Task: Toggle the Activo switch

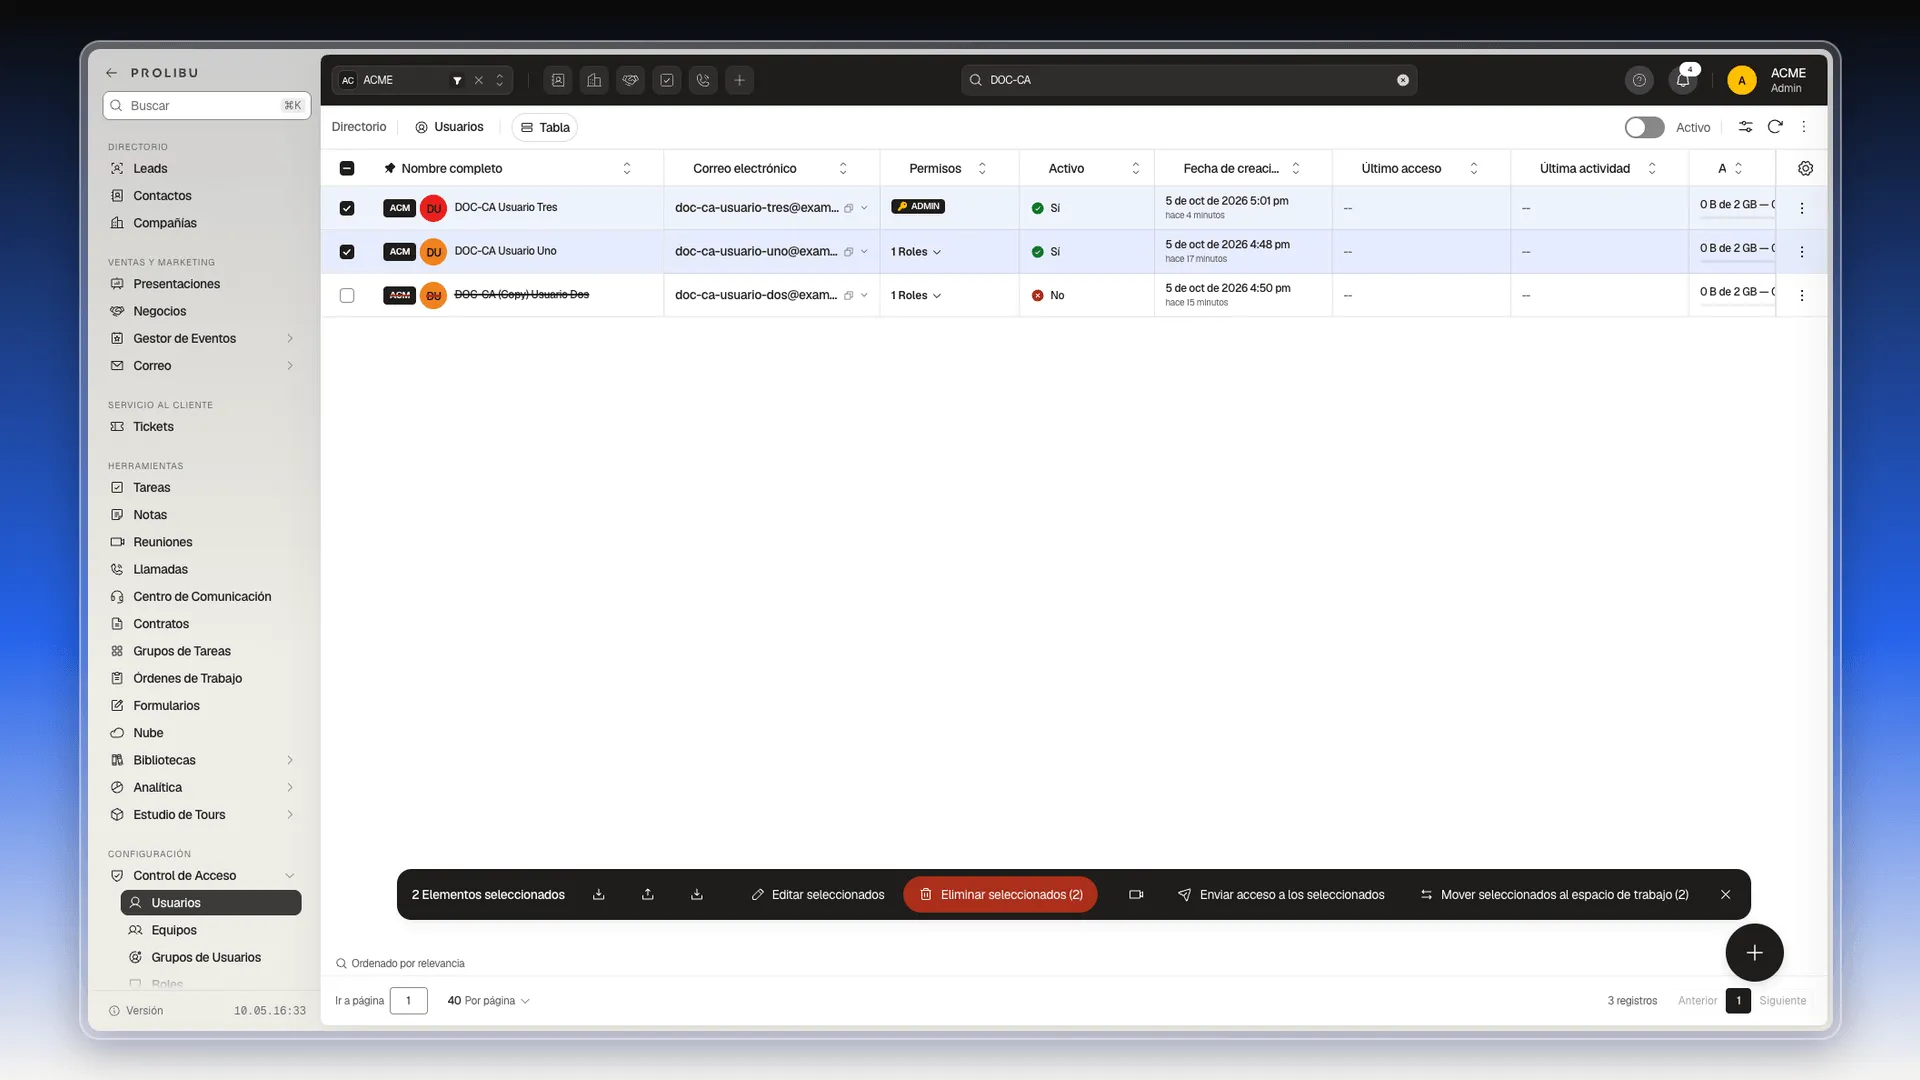Action: click(x=1644, y=127)
